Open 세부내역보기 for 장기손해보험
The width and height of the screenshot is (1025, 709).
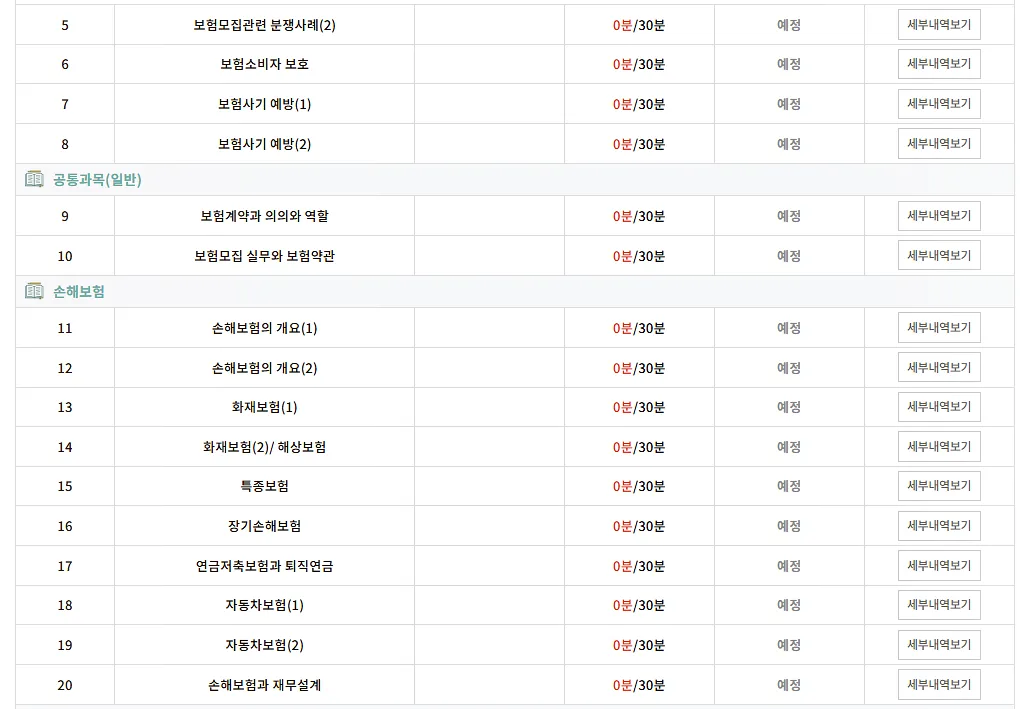(938, 525)
